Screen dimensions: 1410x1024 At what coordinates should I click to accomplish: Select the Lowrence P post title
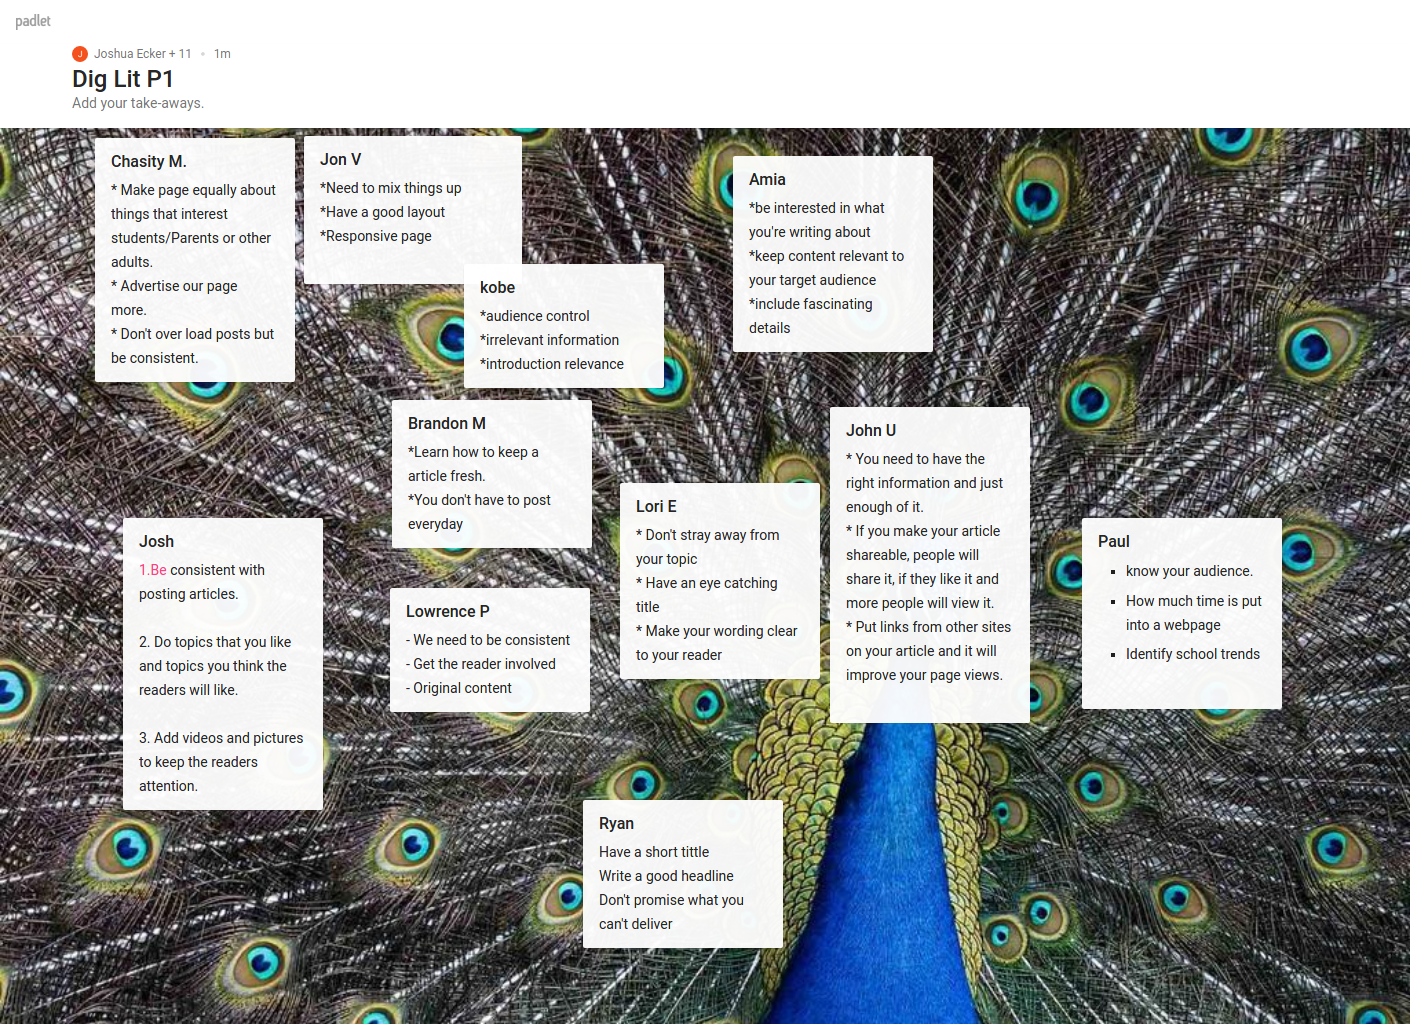pos(448,612)
